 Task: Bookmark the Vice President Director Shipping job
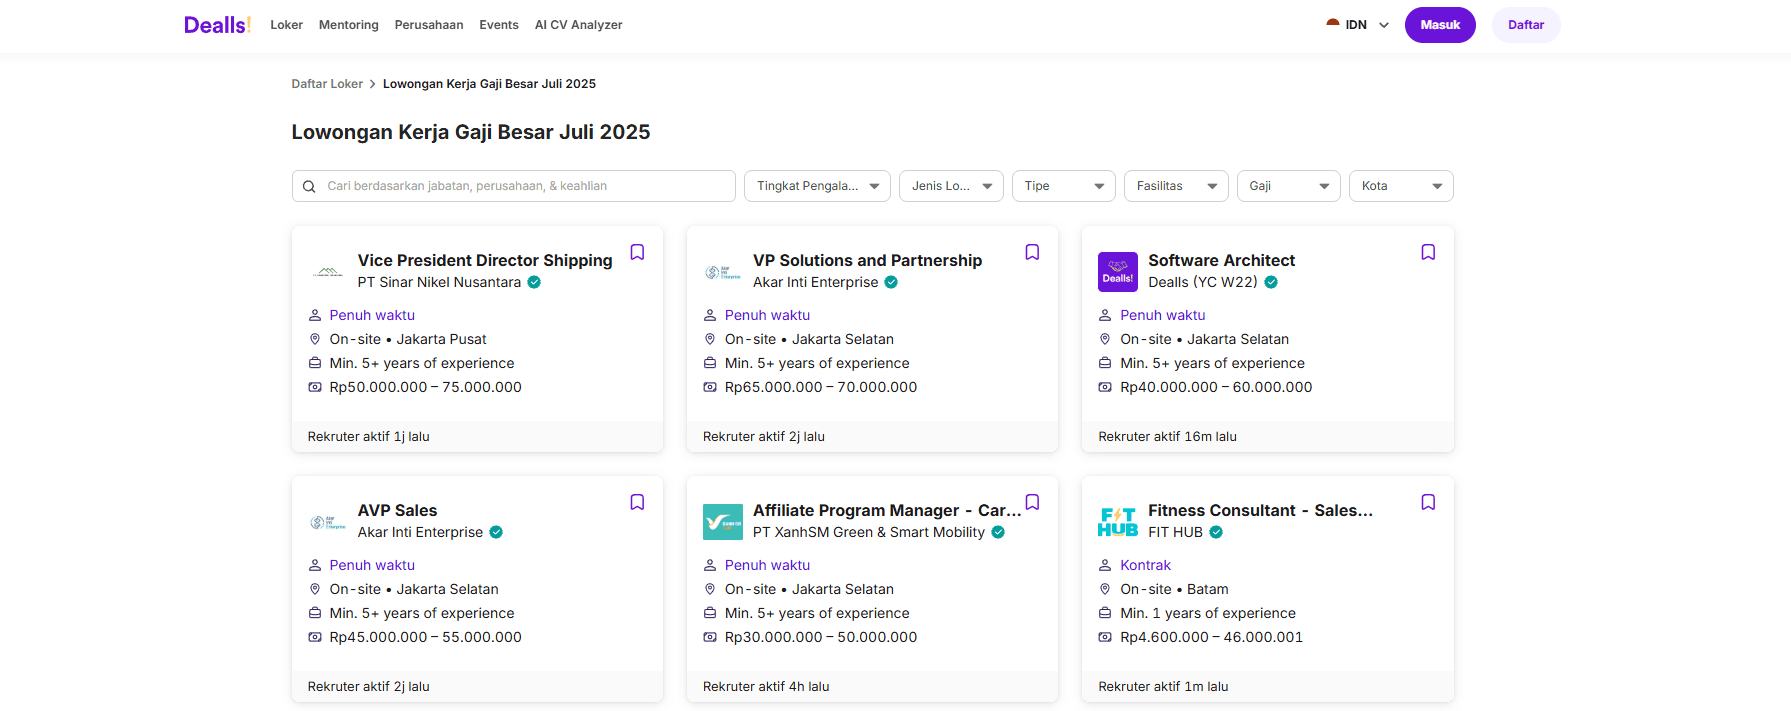(x=637, y=252)
